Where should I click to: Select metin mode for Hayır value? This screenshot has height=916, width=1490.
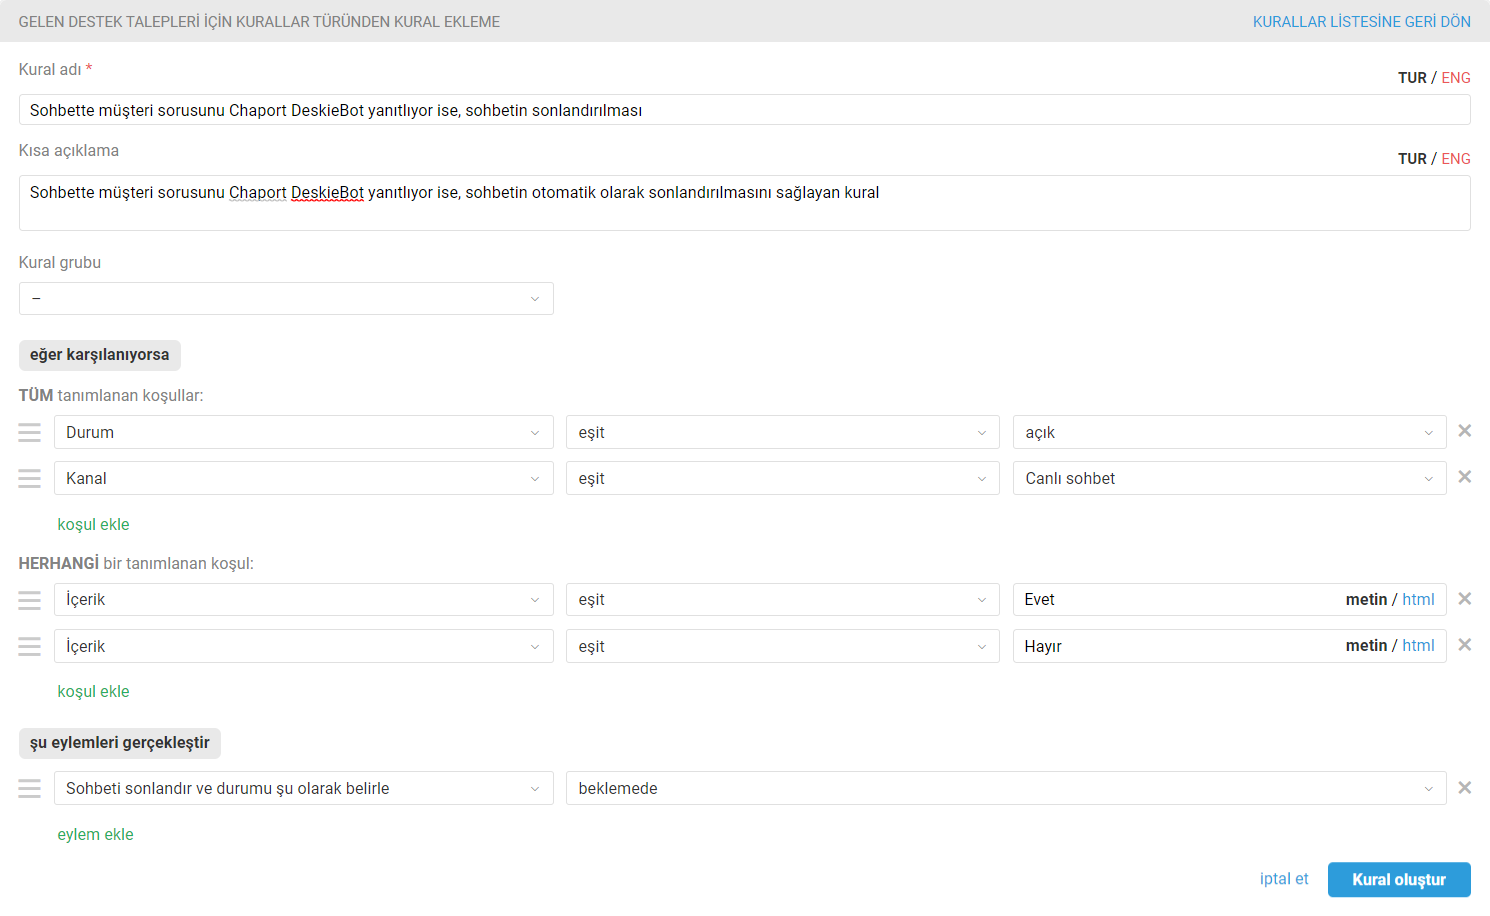1366,645
